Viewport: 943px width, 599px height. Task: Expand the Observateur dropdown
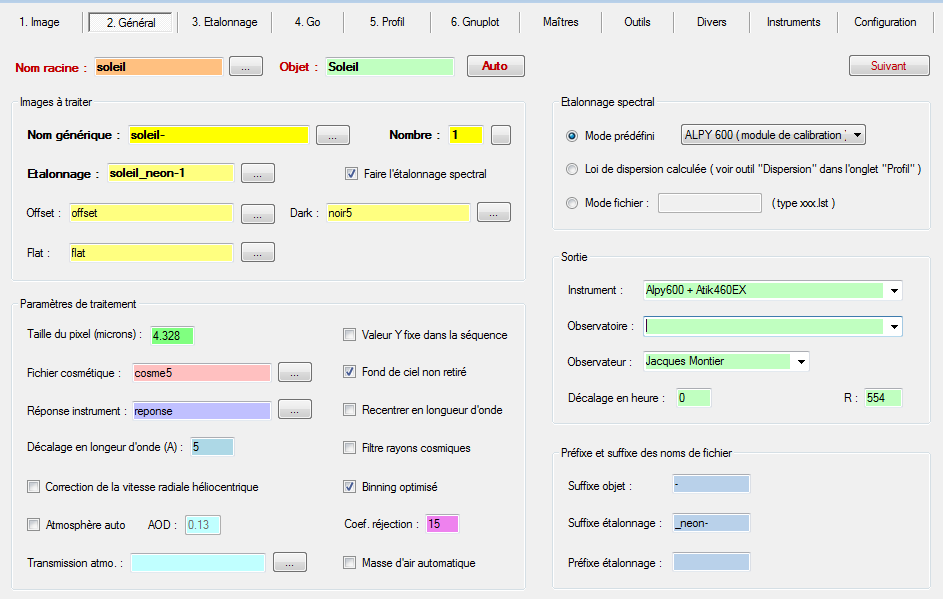pyautogui.click(x=799, y=361)
